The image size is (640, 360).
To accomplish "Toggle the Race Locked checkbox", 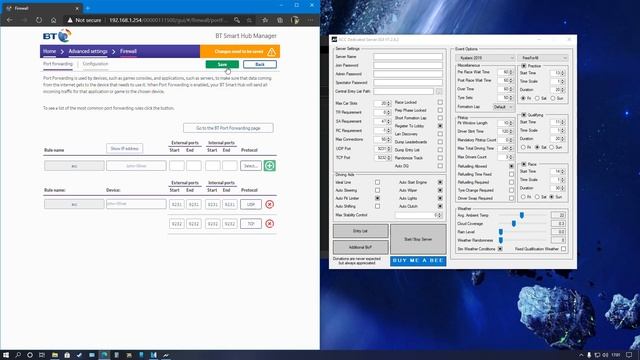I will click(x=440, y=102).
